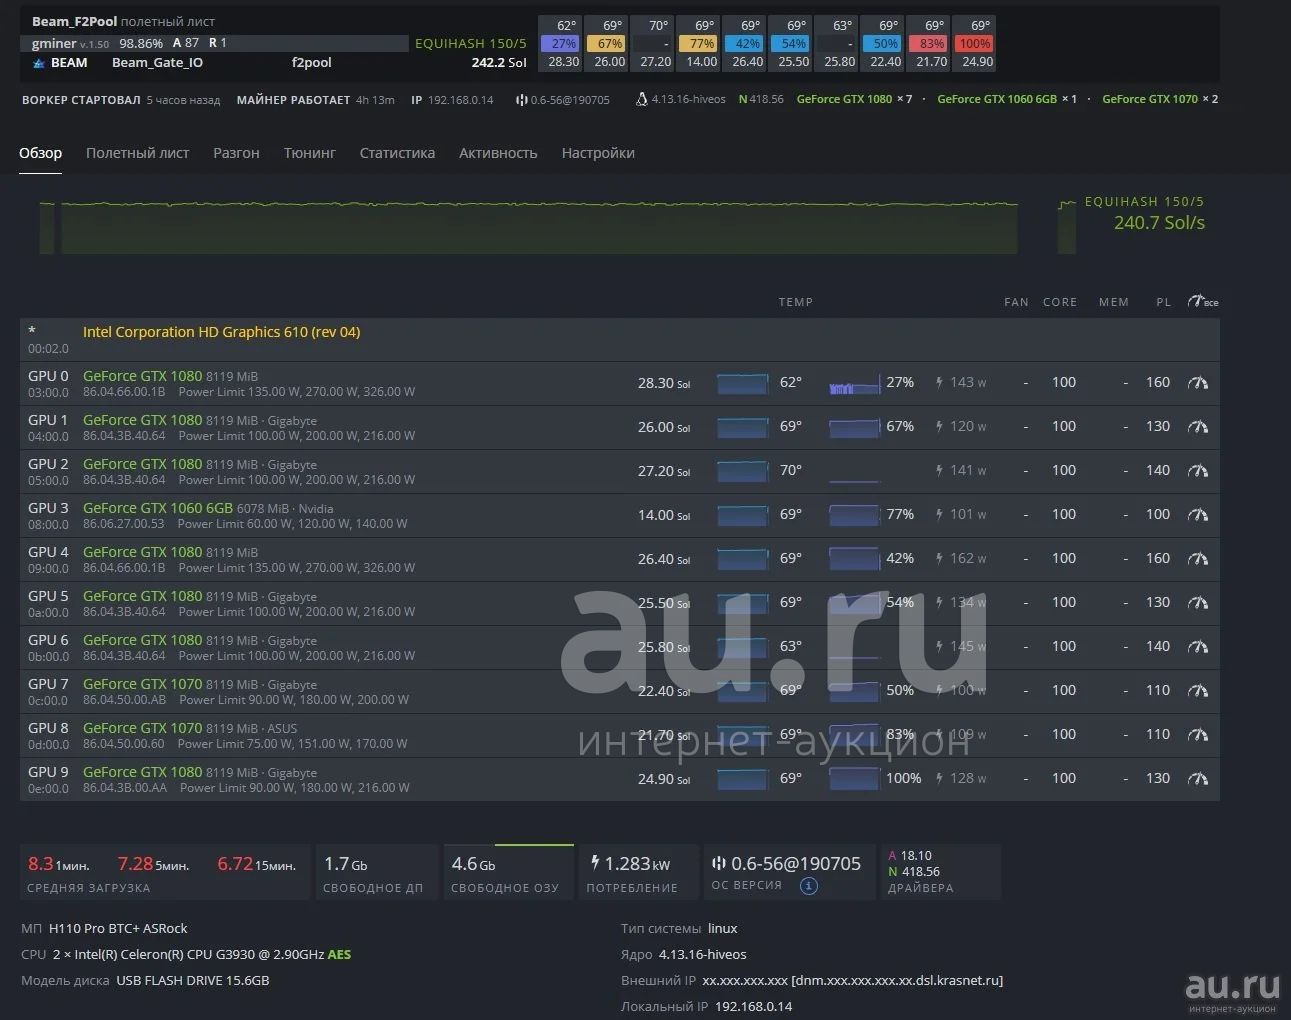
Task: Open overclock gauge icon for GPU 1
Action: (1197, 427)
